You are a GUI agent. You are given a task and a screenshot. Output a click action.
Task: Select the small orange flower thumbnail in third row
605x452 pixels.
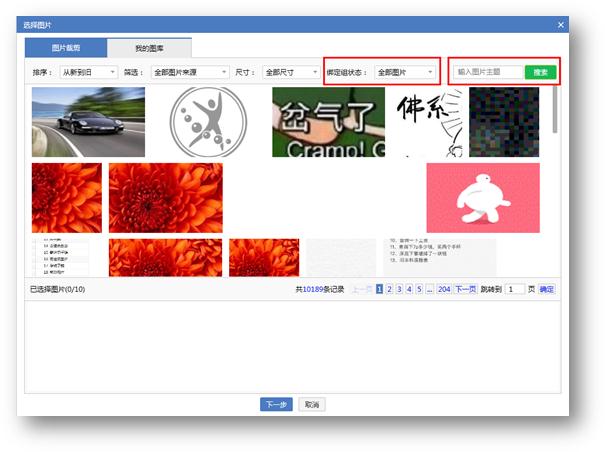point(264,257)
